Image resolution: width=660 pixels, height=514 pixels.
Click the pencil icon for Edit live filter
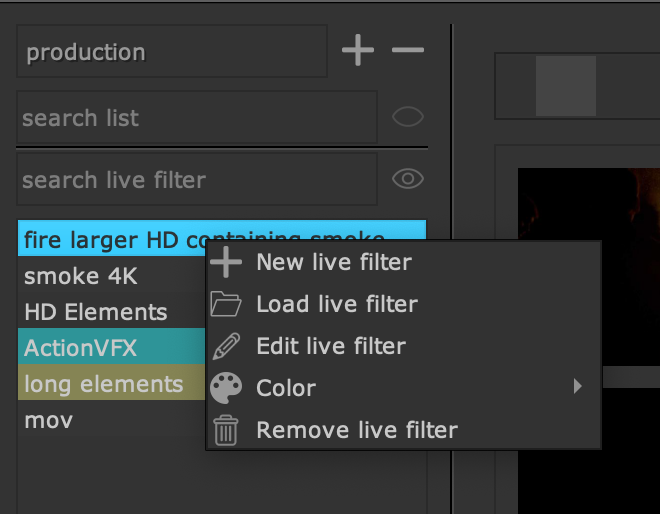[x=227, y=347]
